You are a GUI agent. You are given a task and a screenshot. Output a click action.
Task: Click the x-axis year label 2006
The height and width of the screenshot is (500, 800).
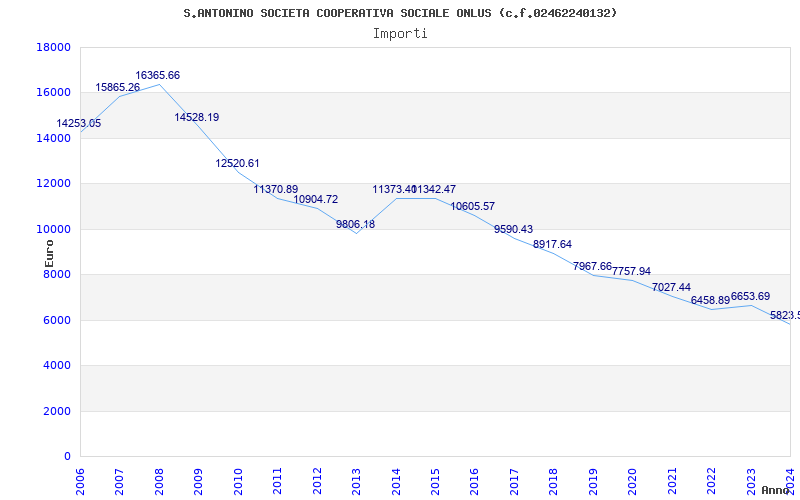click(x=81, y=480)
